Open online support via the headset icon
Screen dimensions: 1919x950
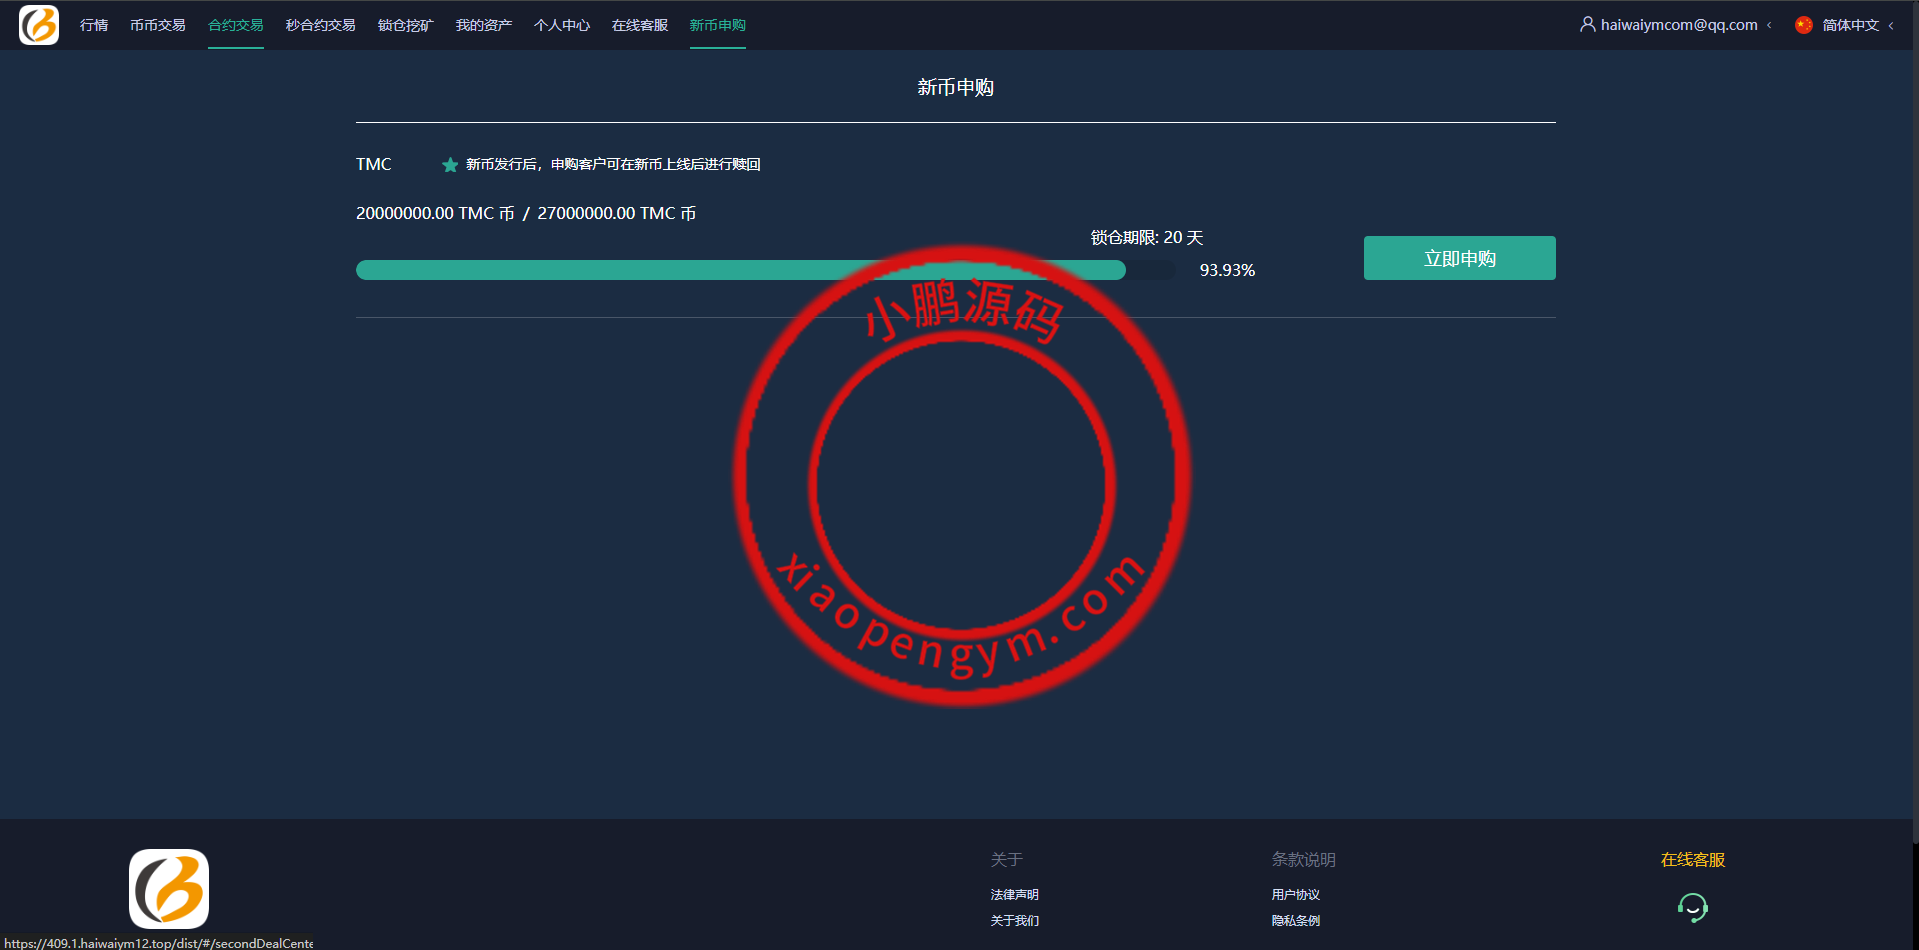(x=1692, y=906)
